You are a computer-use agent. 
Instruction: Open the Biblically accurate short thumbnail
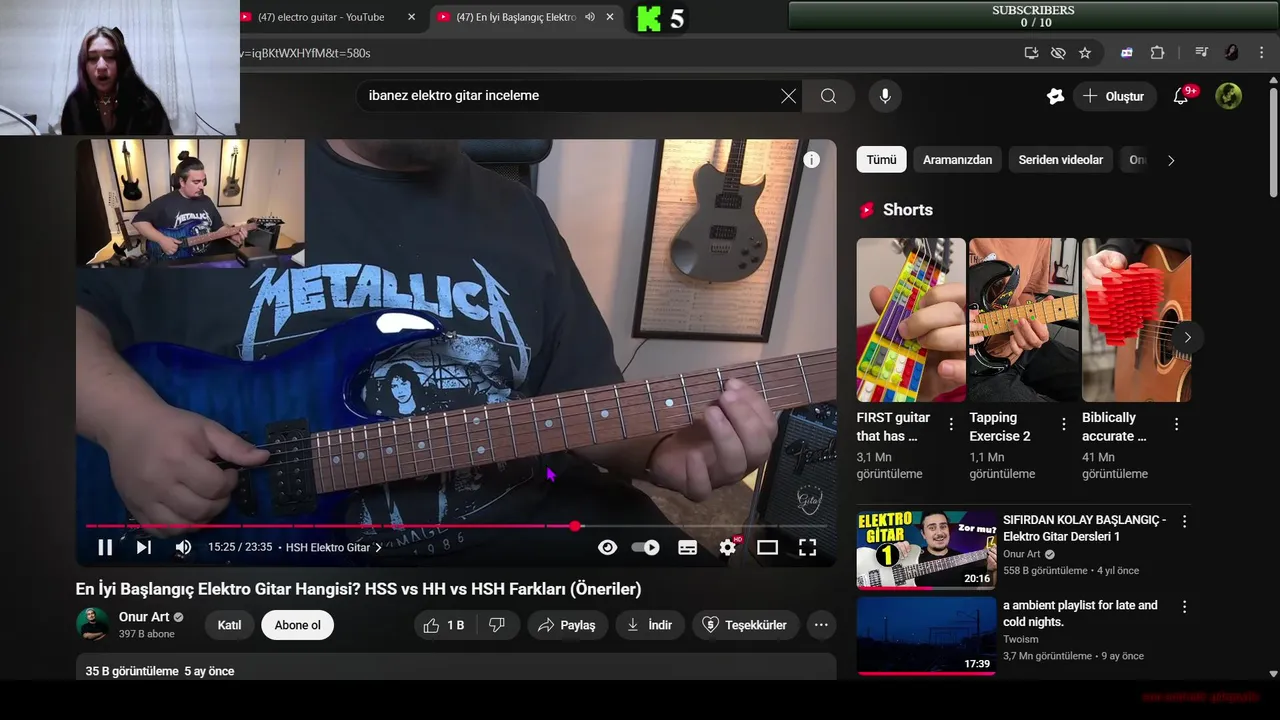click(x=1136, y=320)
